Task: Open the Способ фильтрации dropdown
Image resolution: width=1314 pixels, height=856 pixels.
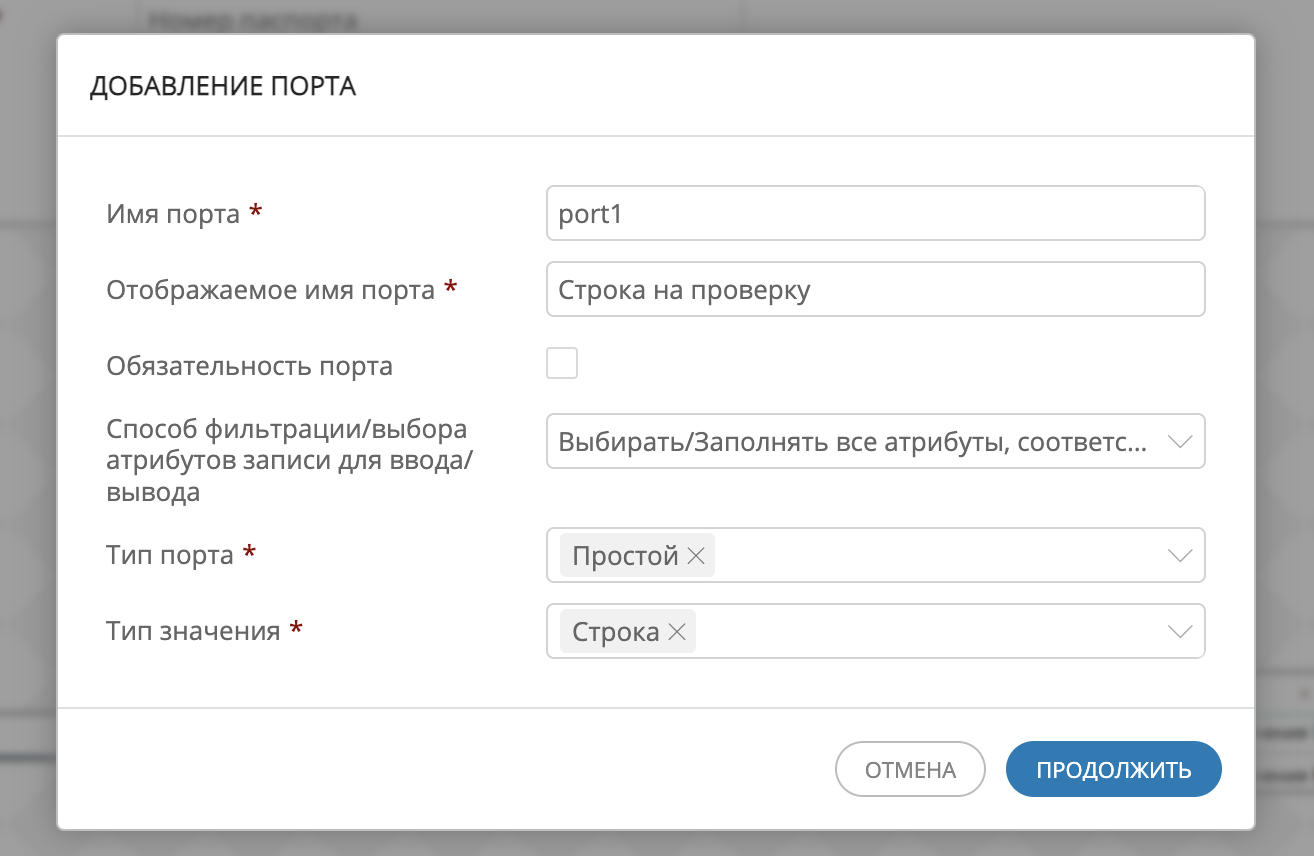Action: point(875,440)
